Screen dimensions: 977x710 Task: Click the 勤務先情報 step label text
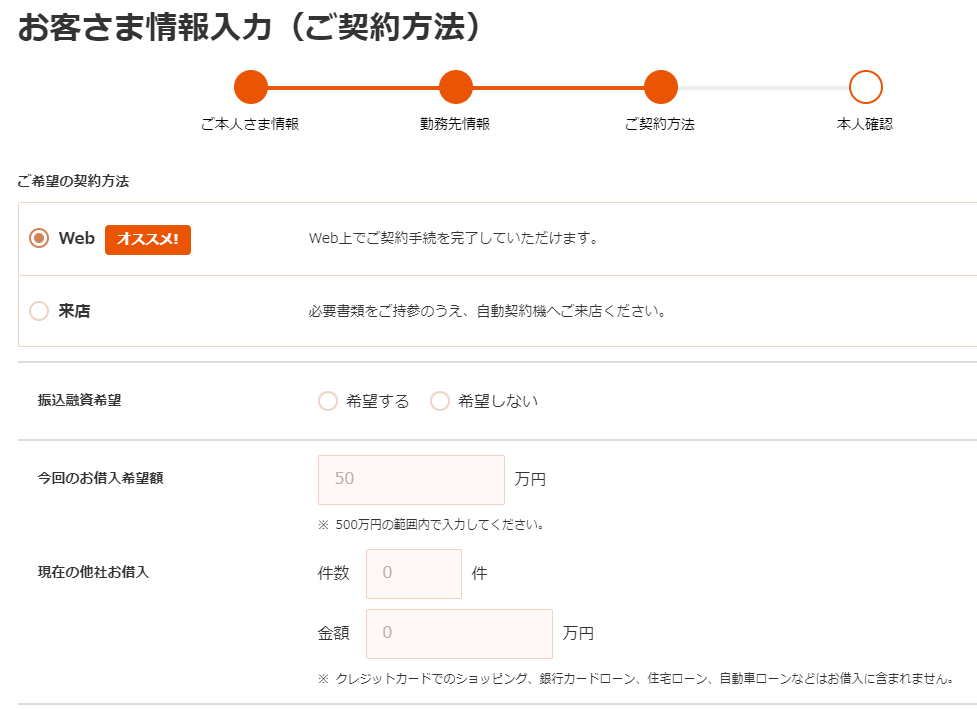click(x=455, y=125)
